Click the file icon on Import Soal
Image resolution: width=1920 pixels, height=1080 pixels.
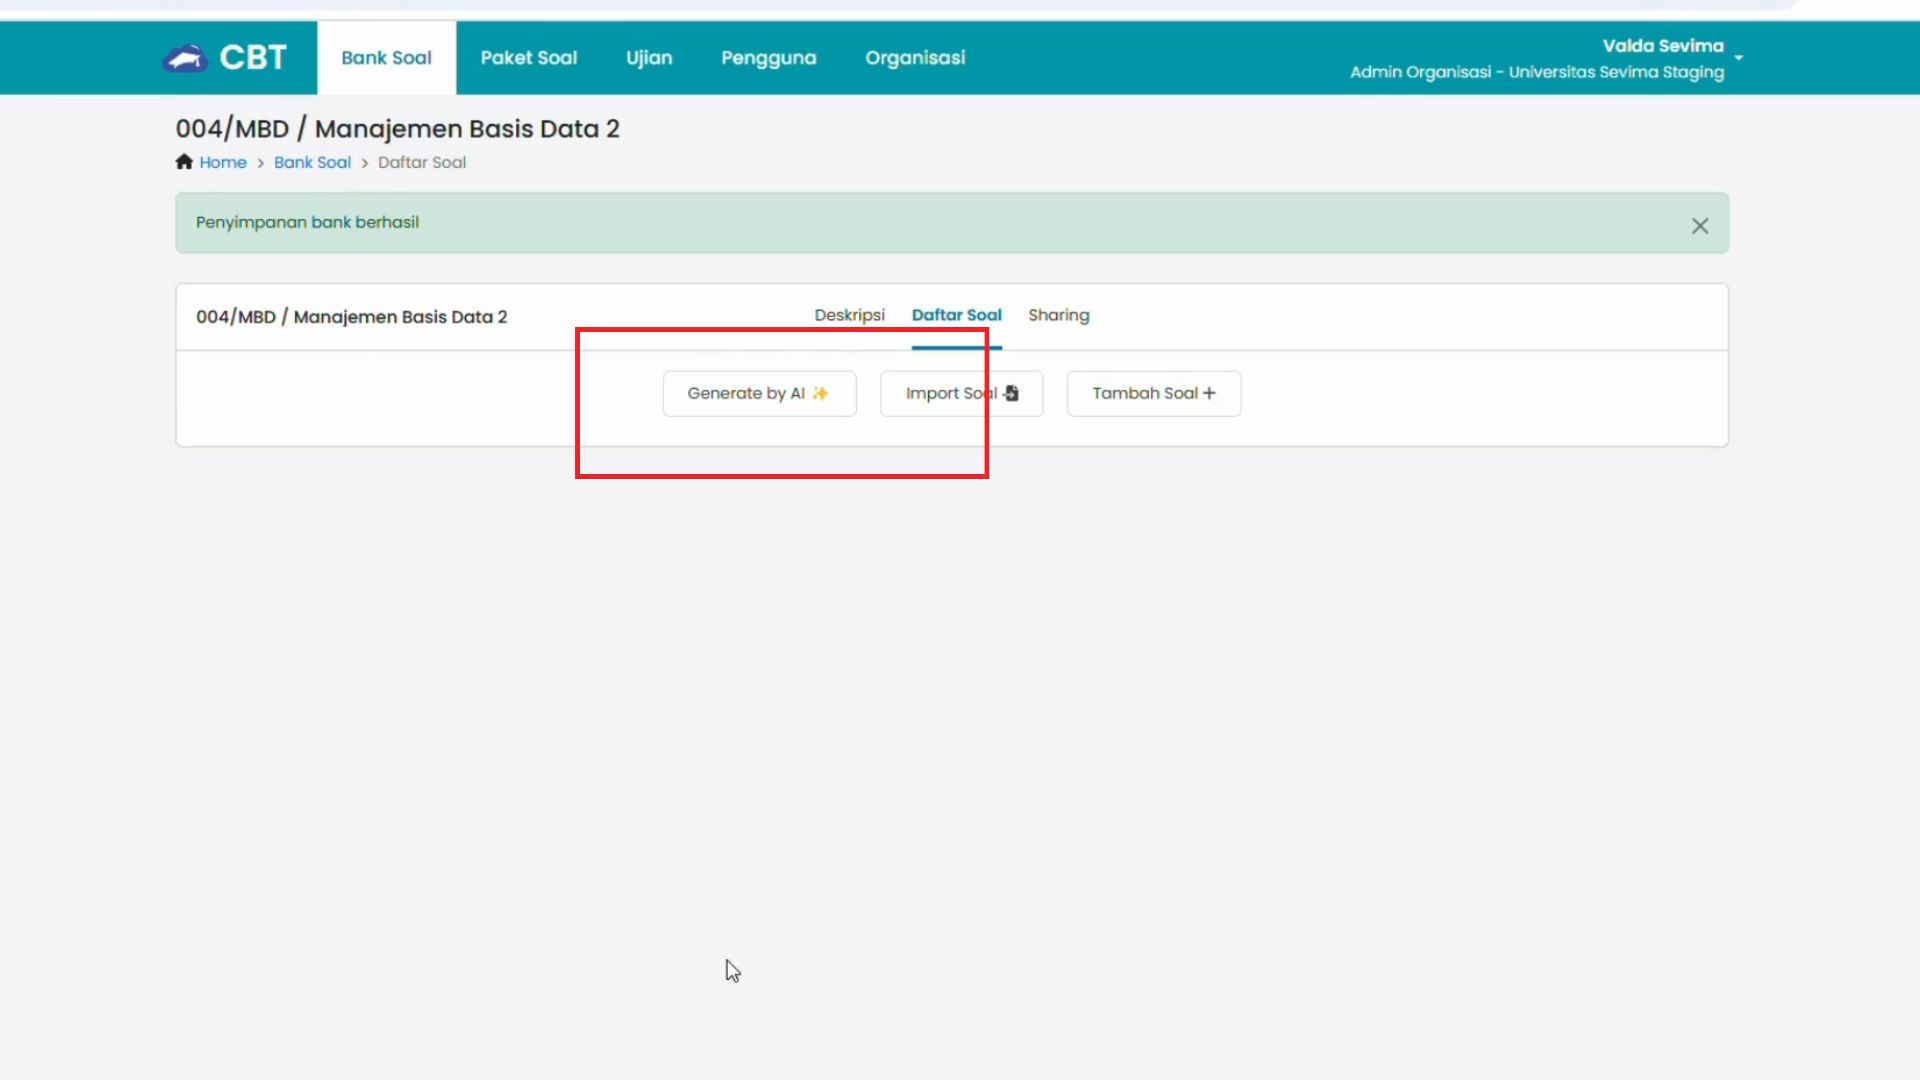(x=1011, y=394)
